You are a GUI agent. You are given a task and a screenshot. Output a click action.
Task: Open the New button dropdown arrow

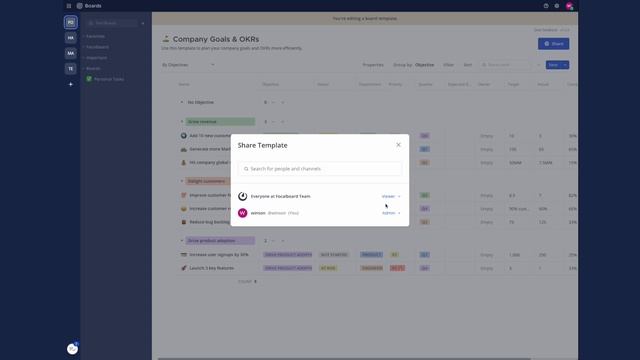pos(565,65)
